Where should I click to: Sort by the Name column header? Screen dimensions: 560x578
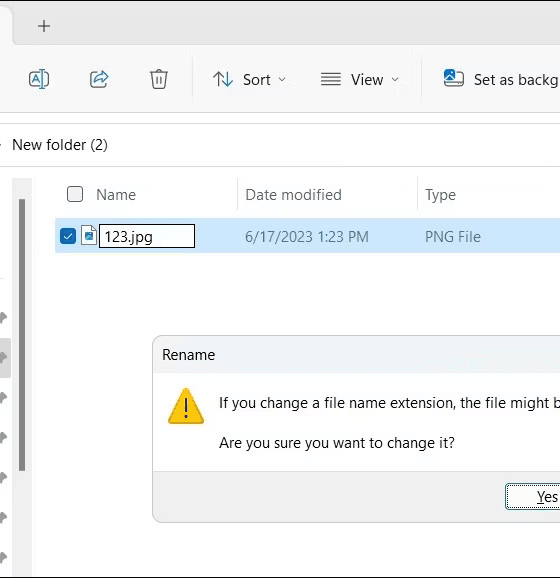click(116, 195)
